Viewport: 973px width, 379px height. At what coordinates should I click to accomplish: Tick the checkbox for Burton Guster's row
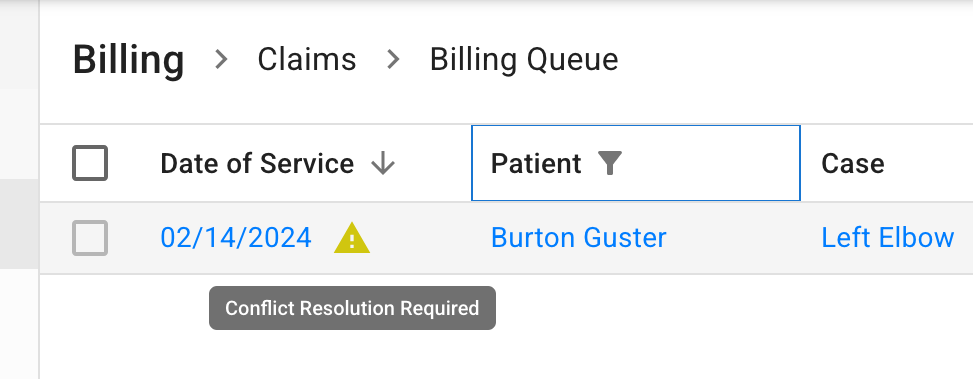click(x=90, y=238)
